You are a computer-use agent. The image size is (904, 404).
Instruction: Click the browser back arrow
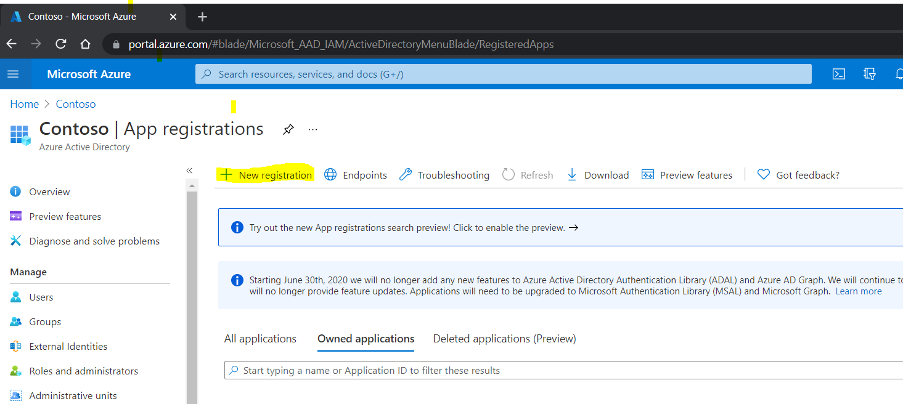[x=12, y=44]
